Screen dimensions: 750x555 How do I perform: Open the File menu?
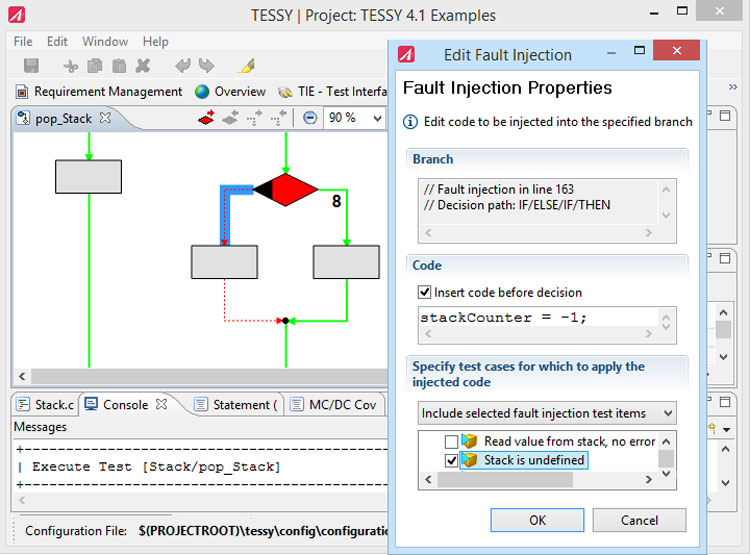(23, 42)
